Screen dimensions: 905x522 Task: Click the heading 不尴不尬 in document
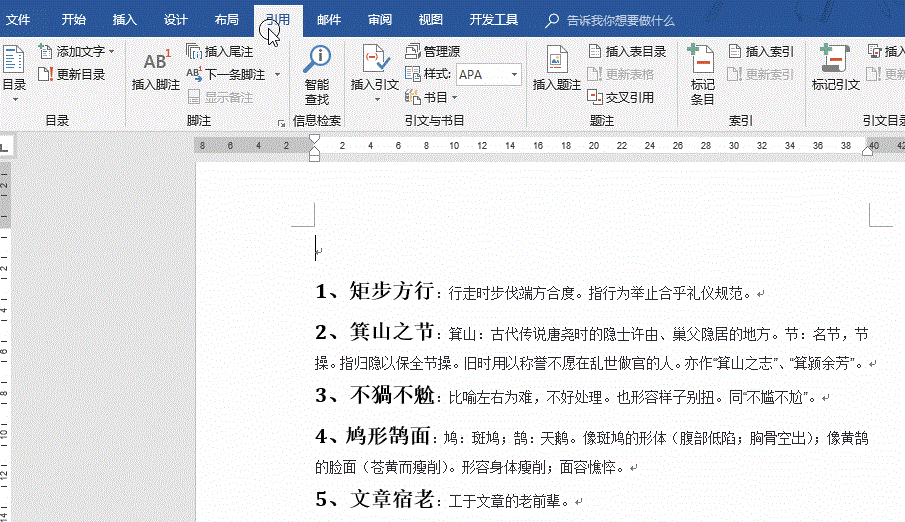point(391,395)
